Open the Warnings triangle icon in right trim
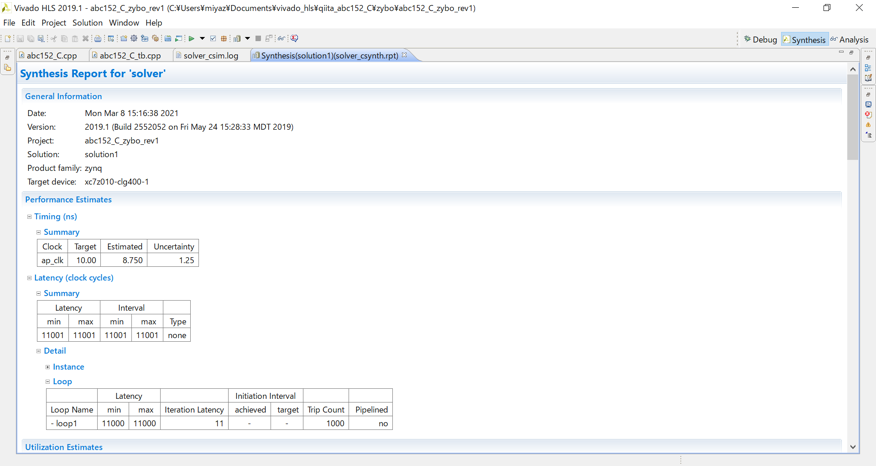Viewport: 876px width, 466px height. (x=868, y=125)
